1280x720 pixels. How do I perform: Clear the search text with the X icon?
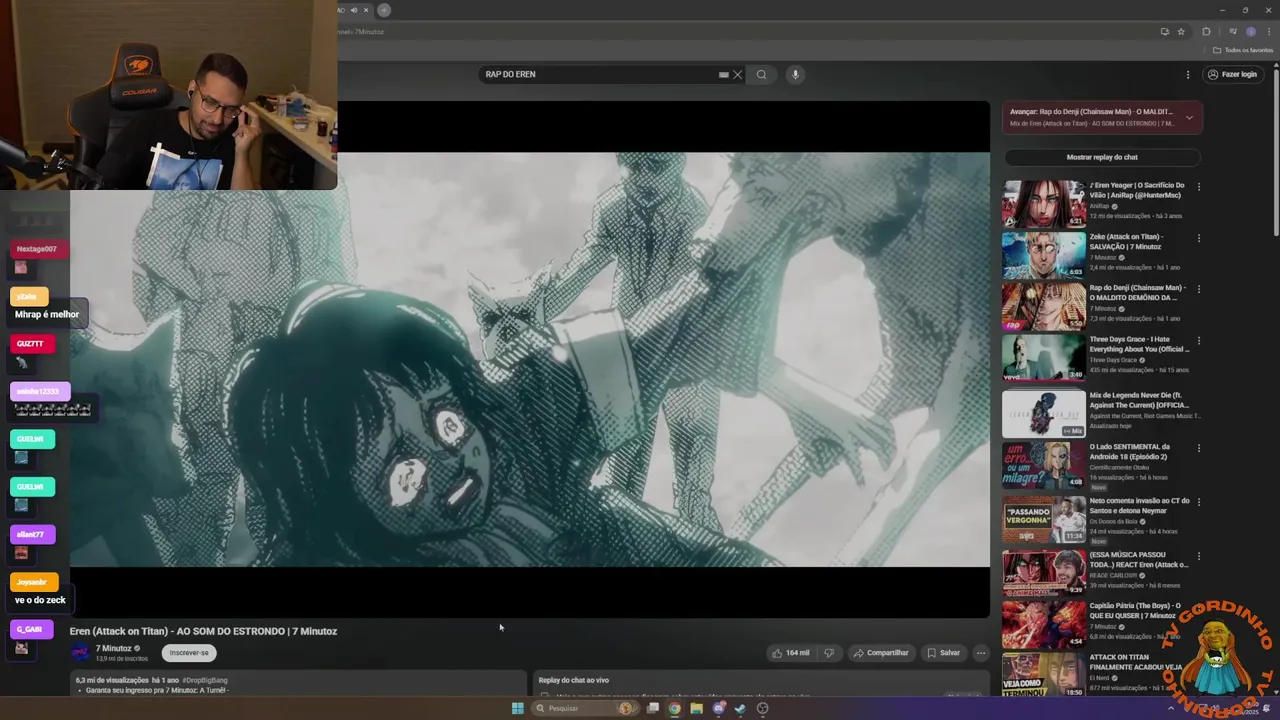click(x=738, y=74)
